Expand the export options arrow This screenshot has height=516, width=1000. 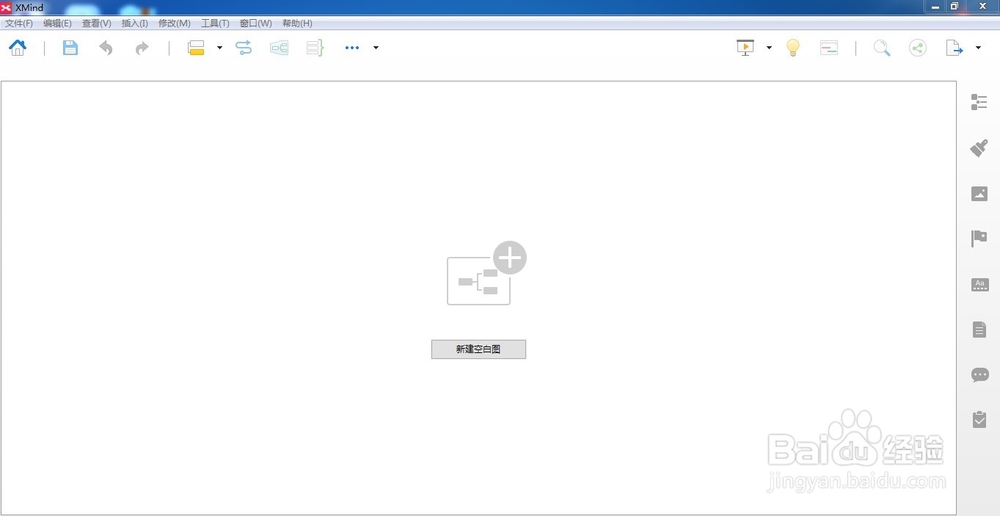(x=978, y=47)
